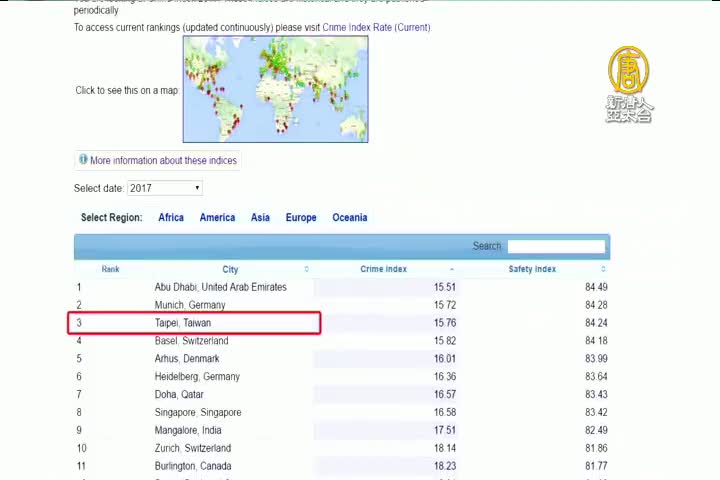The image size is (720, 480).
Task: Click inside the table Search field
Action: click(x=556, y=246)
